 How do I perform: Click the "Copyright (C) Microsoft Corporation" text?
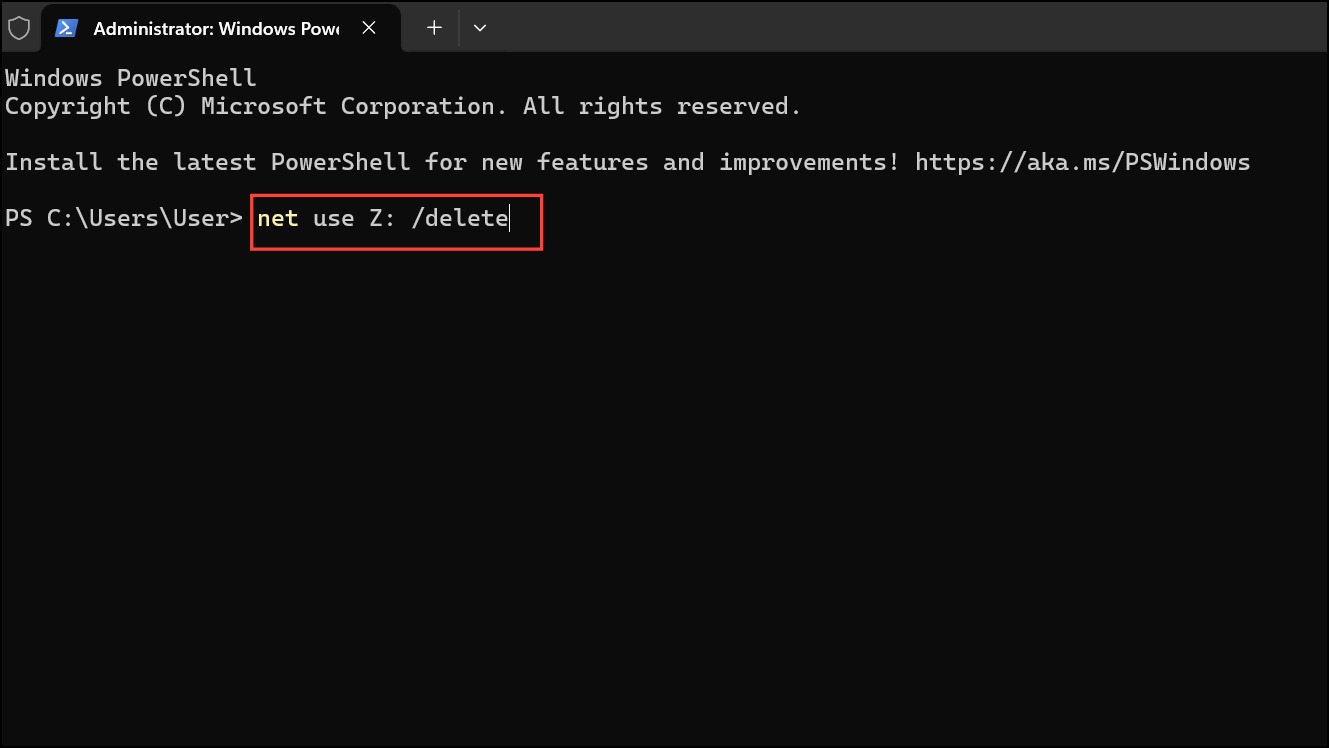[x=250, y=106]
